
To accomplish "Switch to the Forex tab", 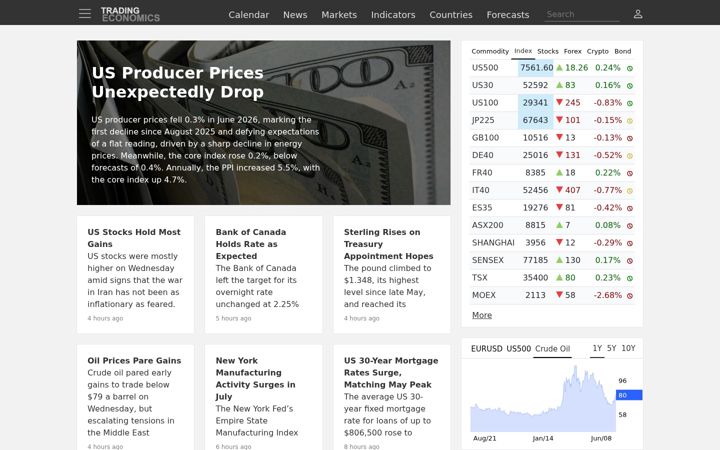I will click(573, 51).
